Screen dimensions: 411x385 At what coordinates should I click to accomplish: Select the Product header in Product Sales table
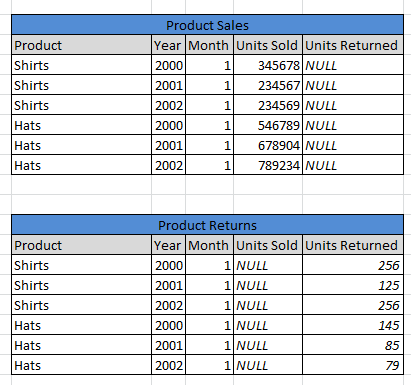coord(81,45)
